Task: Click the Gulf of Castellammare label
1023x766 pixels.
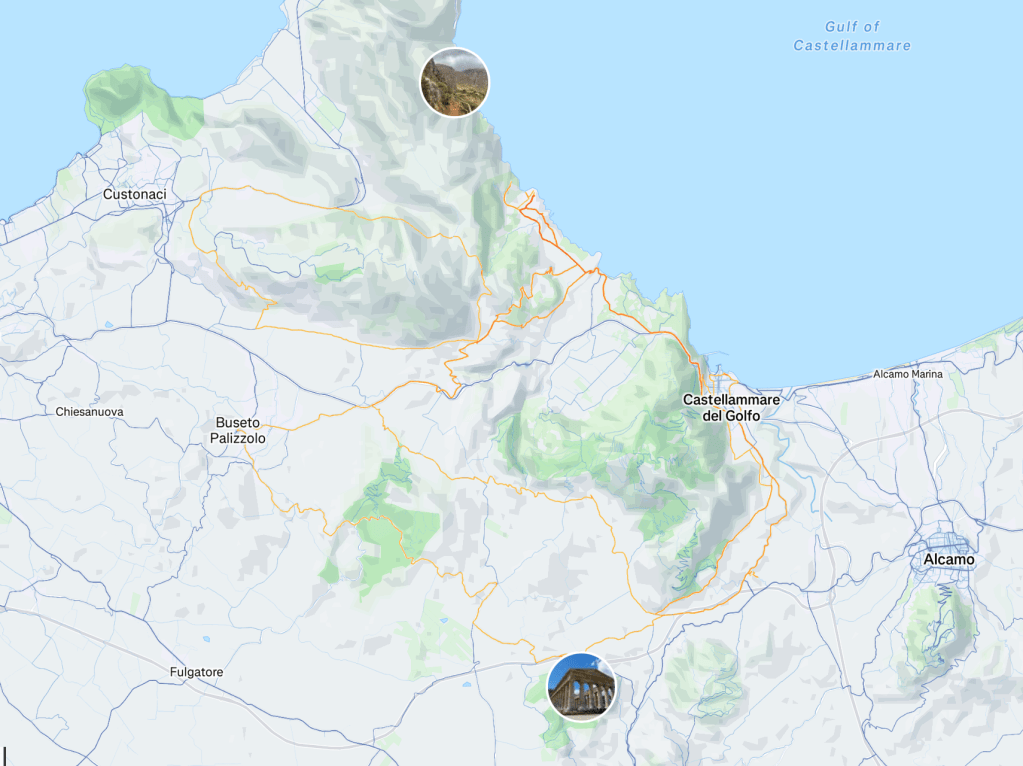Action: pyautogui.click(x=852, y=36)
